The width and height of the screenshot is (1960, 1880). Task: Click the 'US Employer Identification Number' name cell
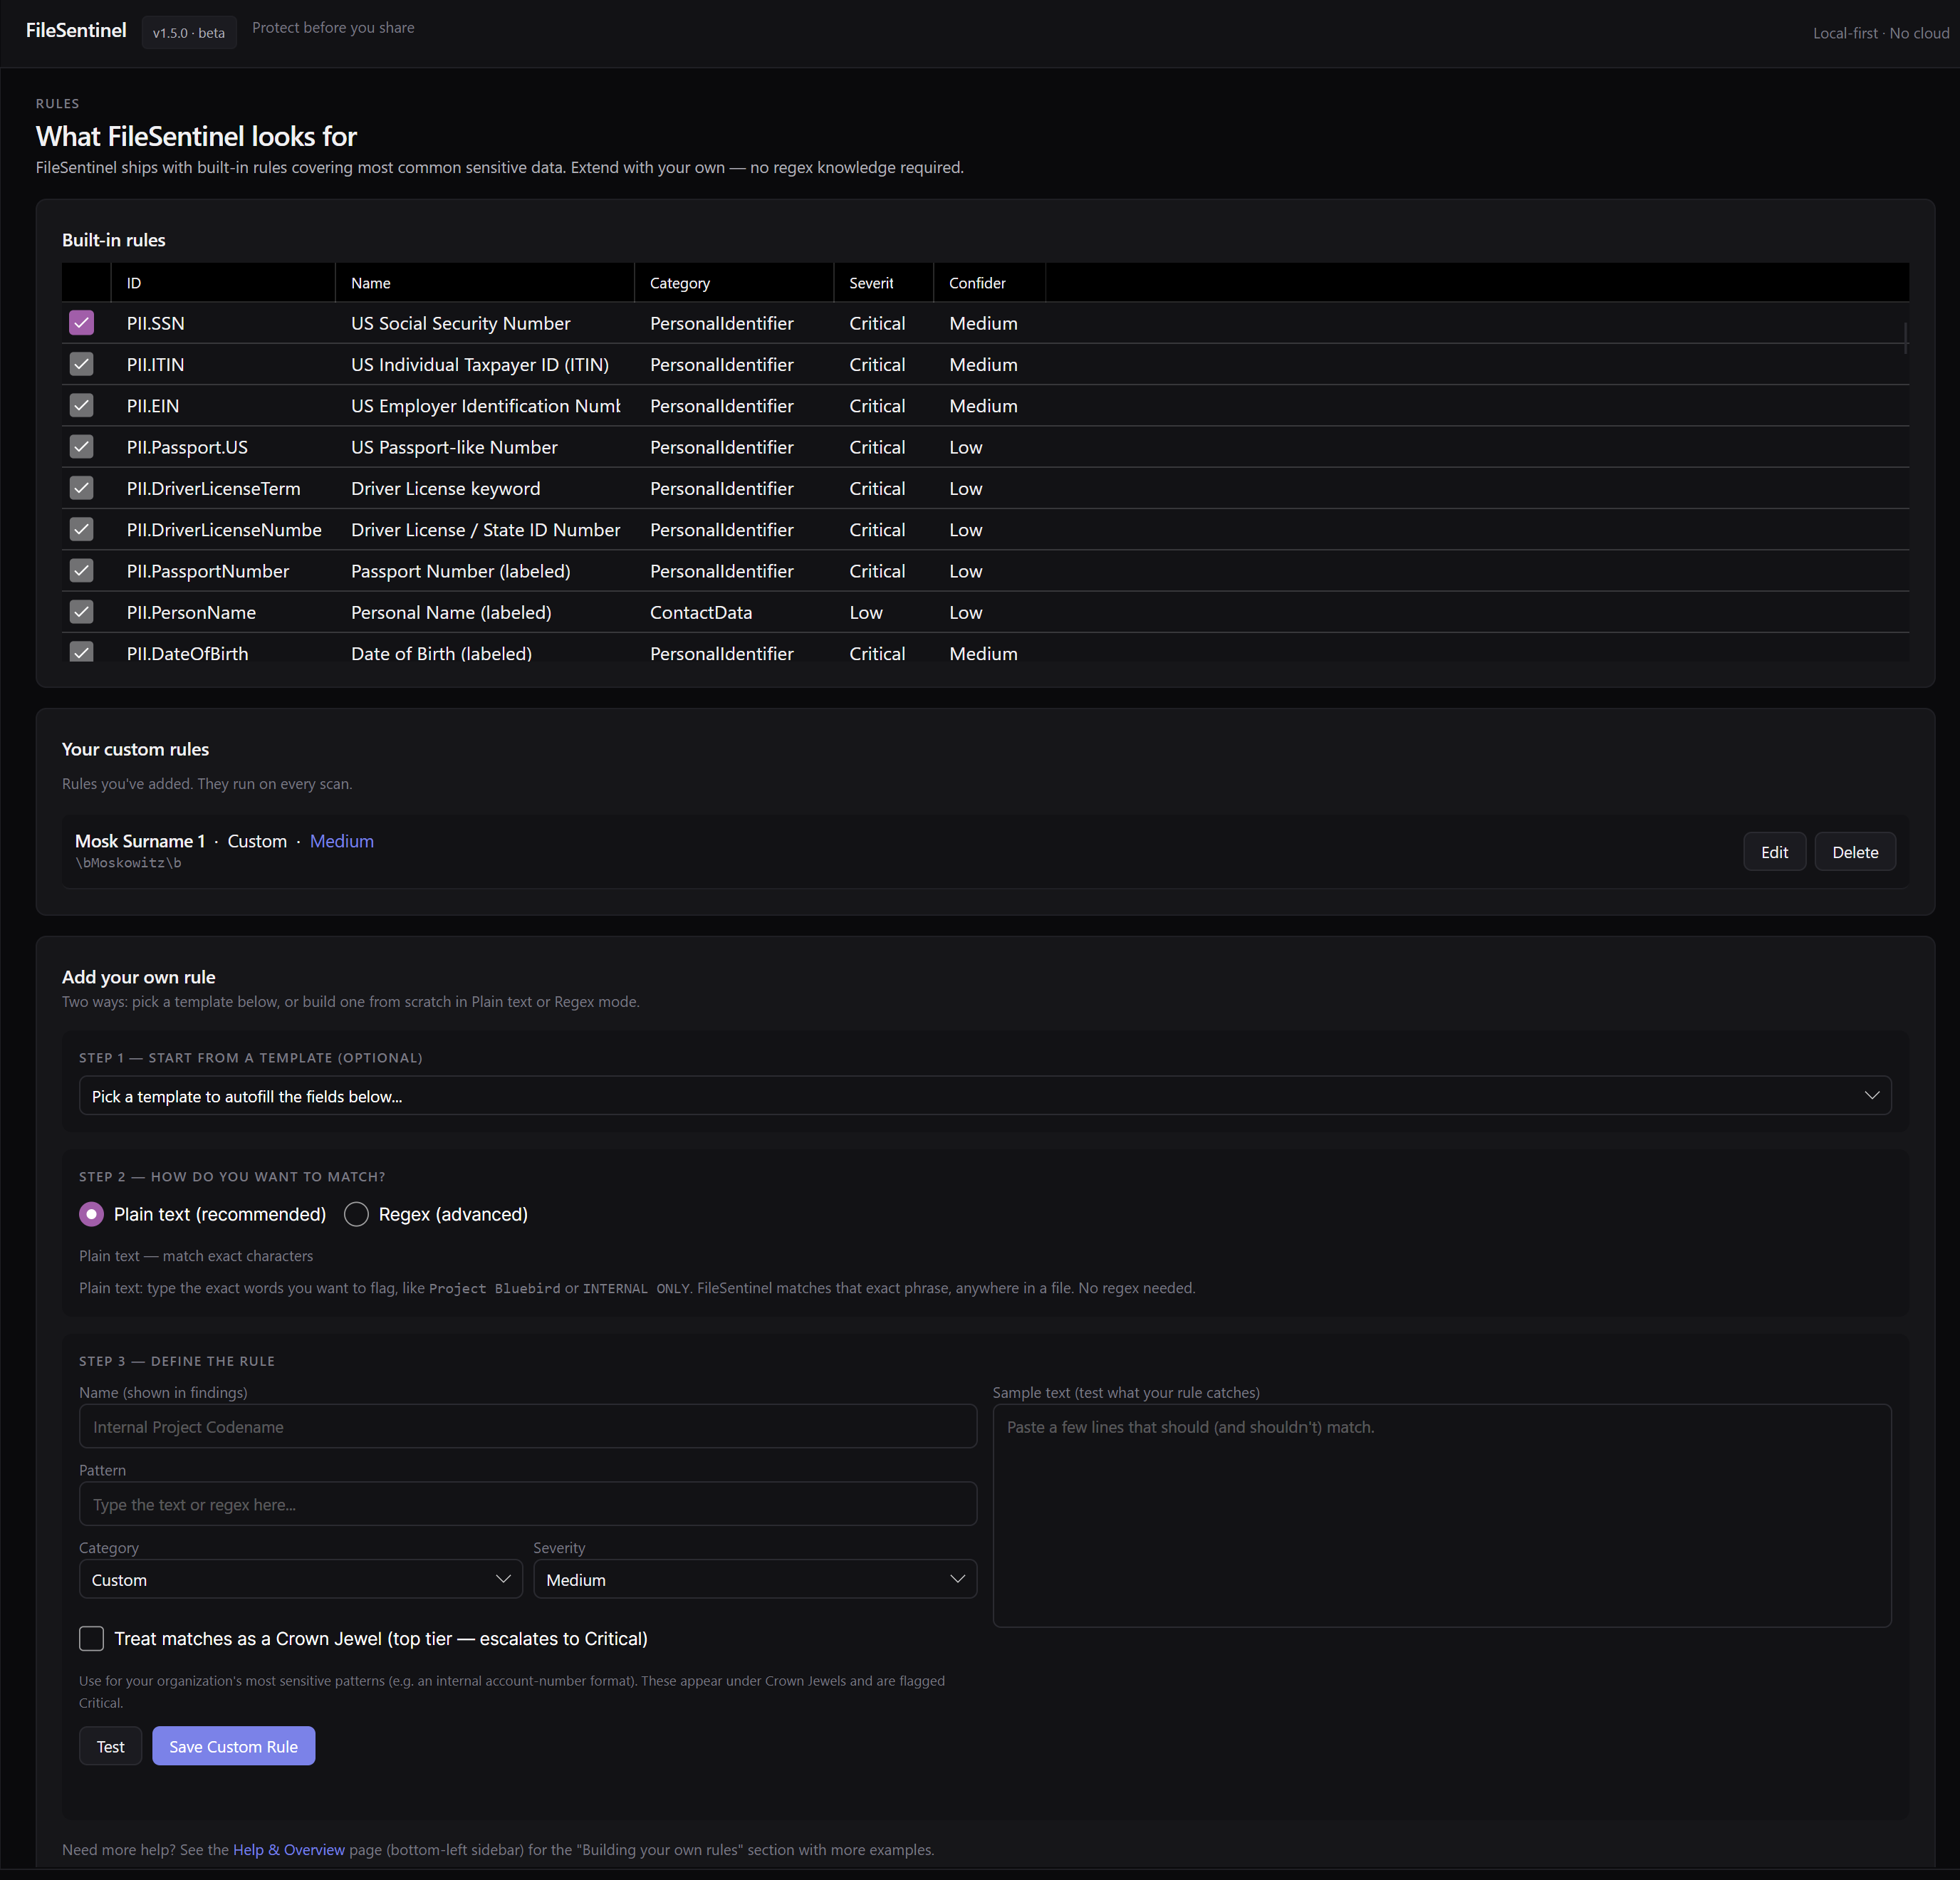click(x=485, y=405)
